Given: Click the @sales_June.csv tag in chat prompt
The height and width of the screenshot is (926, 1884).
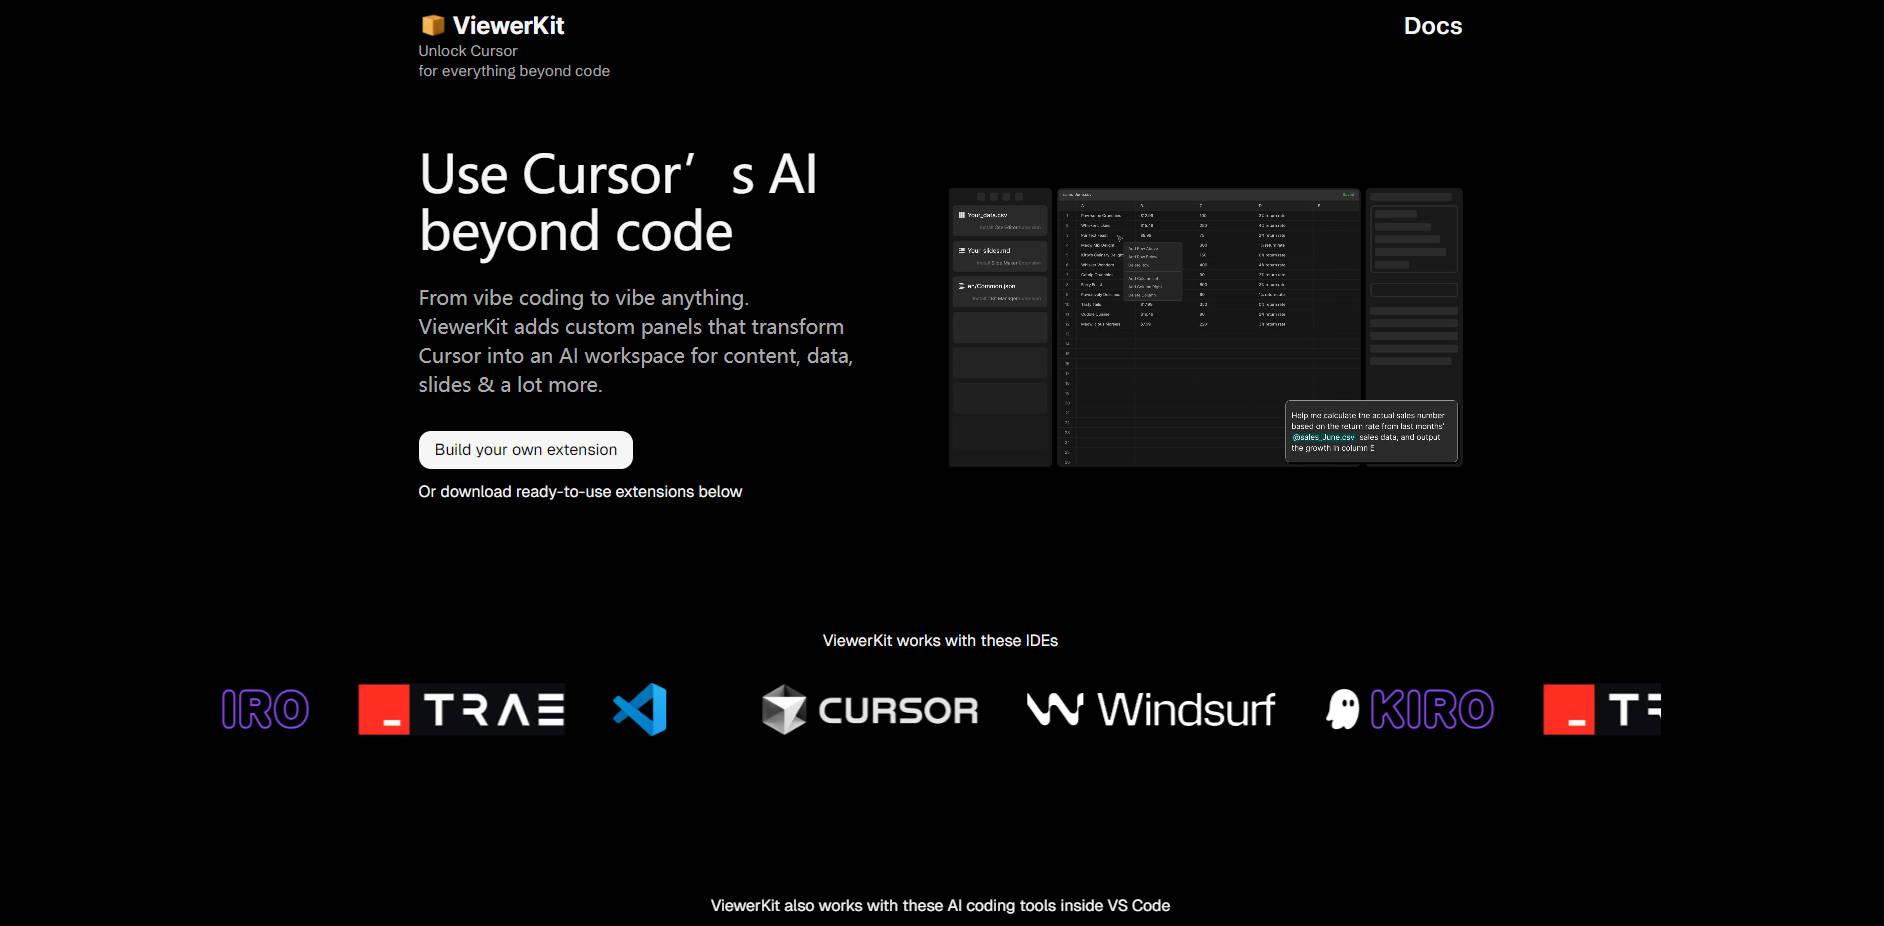Looking at the screenshot, I should [1324, 438].
